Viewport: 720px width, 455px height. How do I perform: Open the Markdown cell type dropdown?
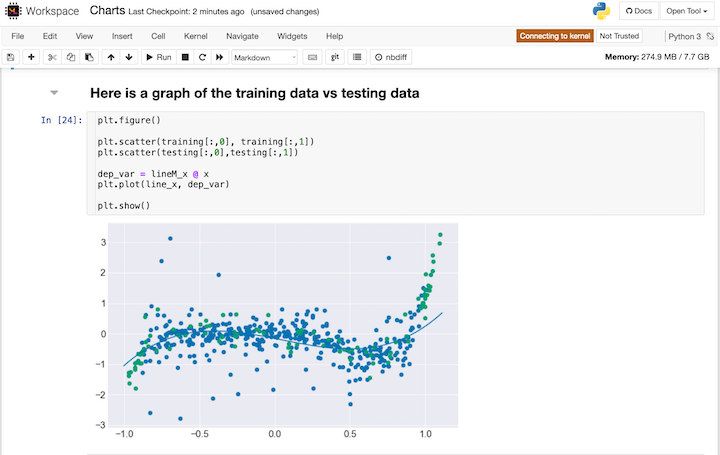pyautogui.click(x=264, y=57)
